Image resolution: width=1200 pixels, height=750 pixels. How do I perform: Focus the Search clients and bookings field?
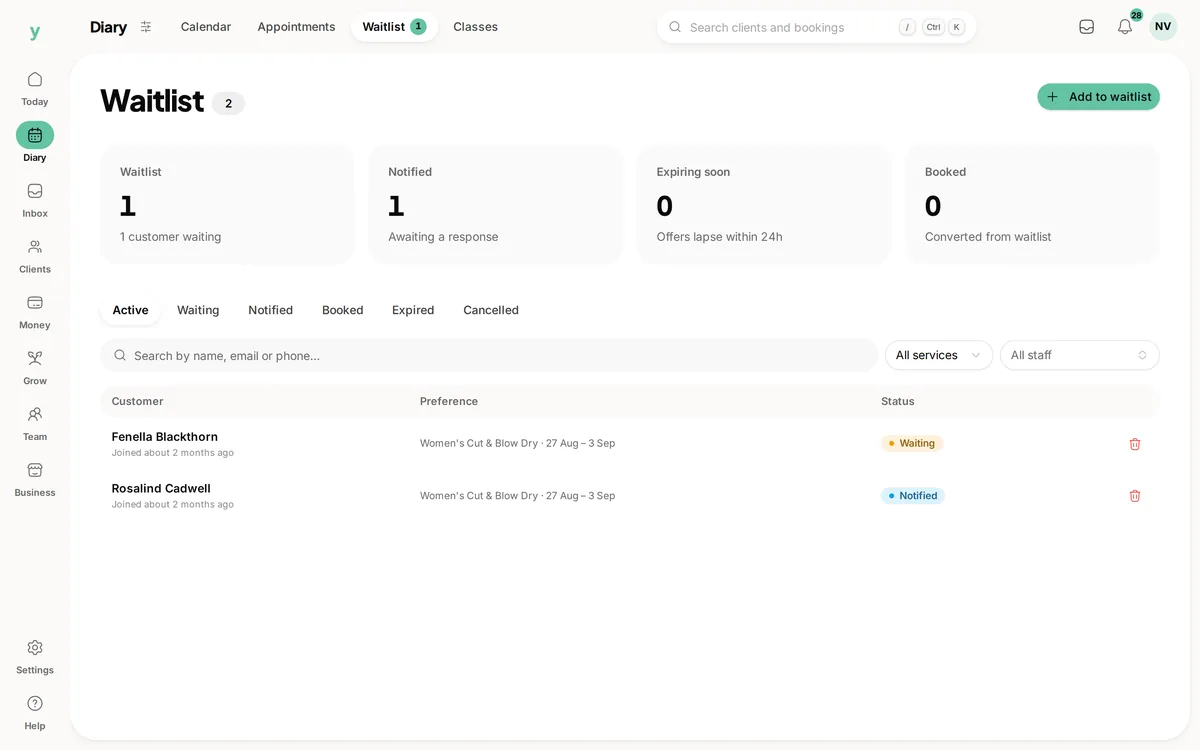[x=816, y=27]
